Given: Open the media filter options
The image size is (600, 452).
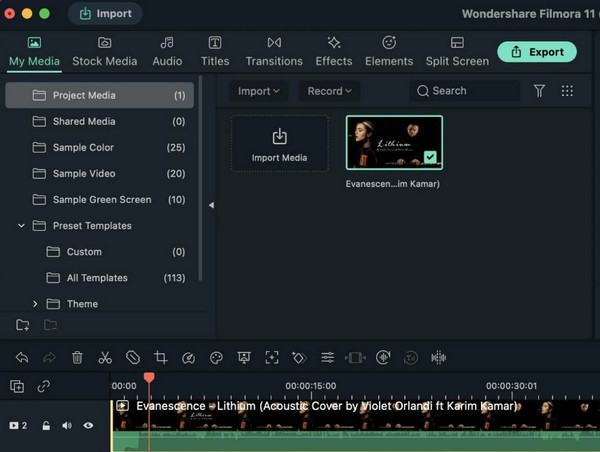Looking at the screenshot, I should click(539, 91).
